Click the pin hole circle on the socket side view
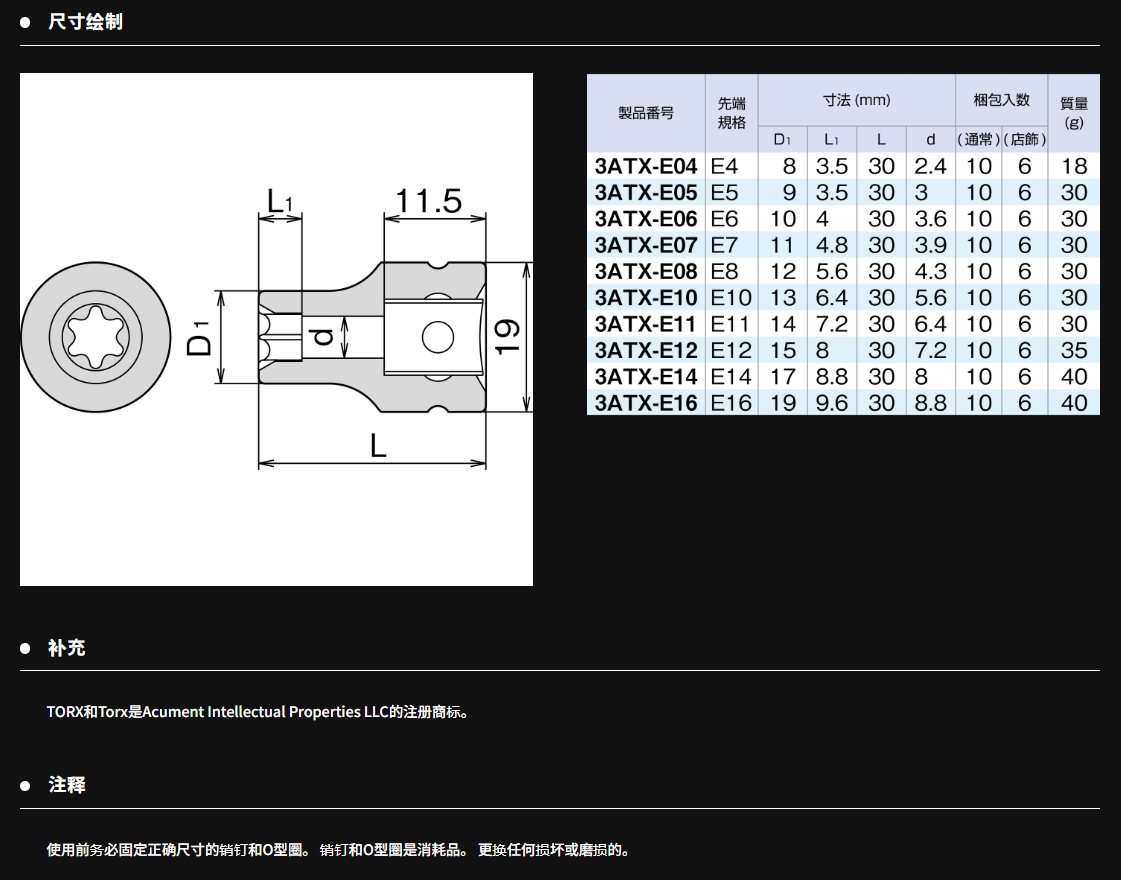 coord(437,337)
